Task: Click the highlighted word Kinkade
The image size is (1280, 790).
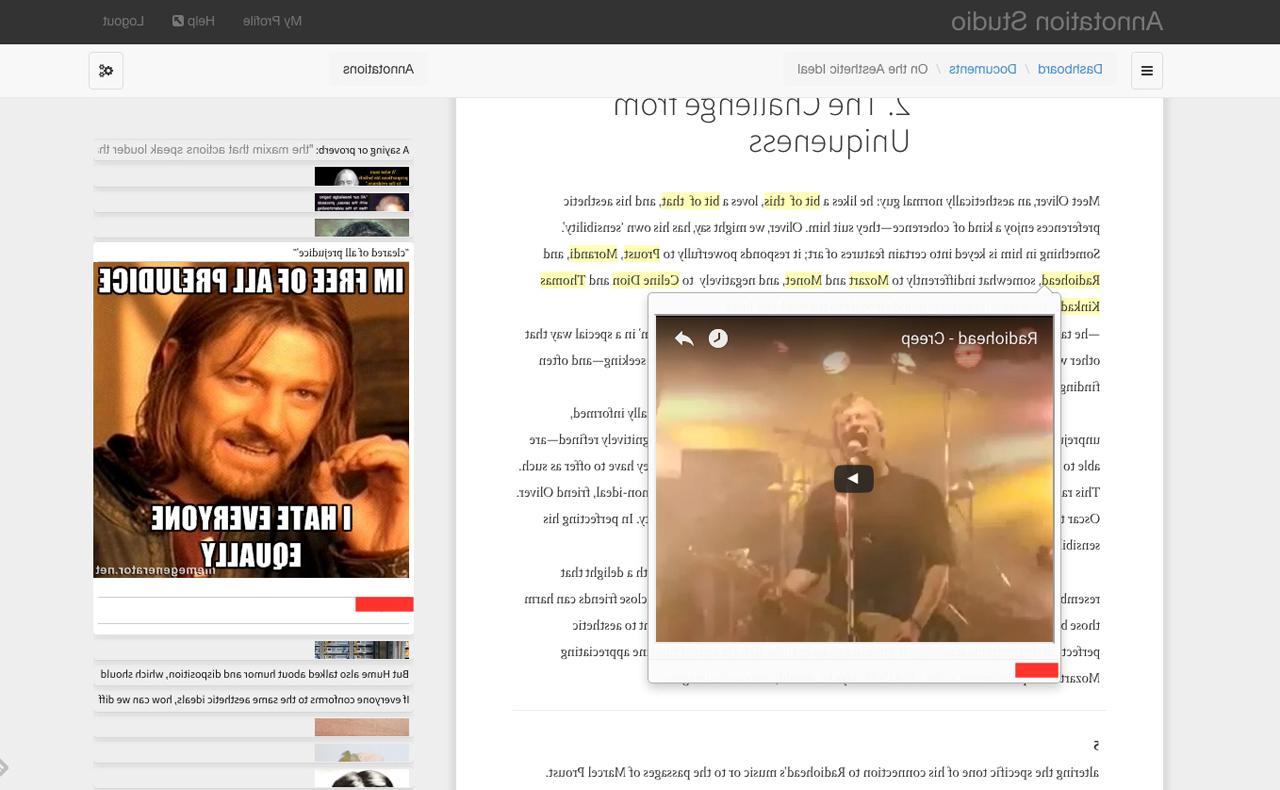Action: 1079,307
